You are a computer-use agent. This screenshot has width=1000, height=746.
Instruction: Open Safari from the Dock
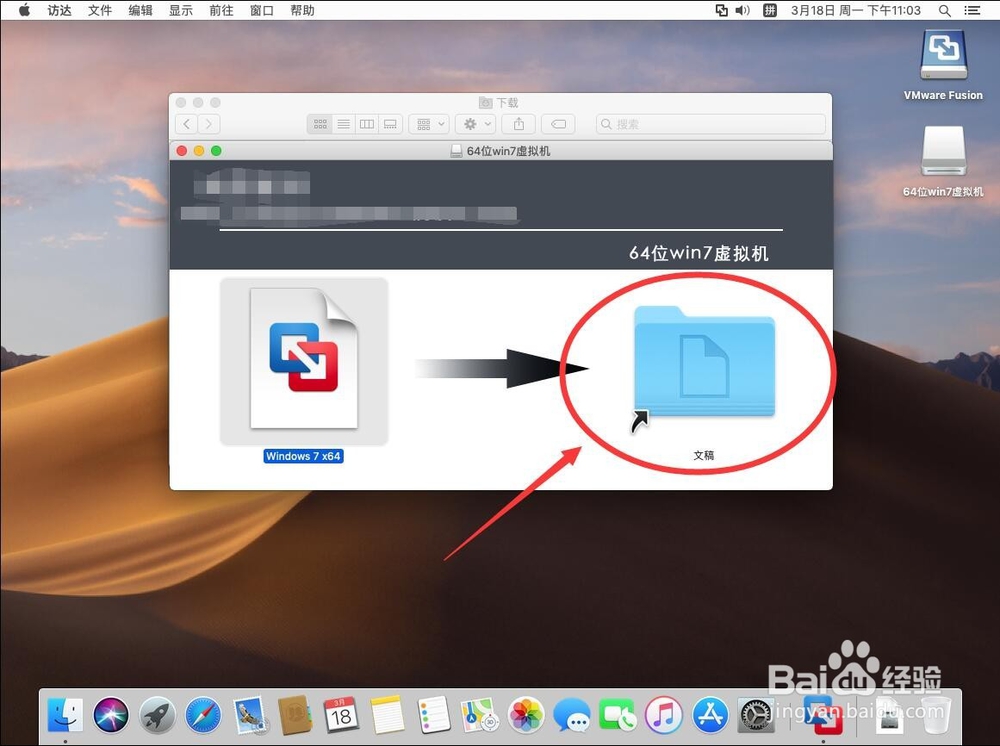[x=203, y=714]
